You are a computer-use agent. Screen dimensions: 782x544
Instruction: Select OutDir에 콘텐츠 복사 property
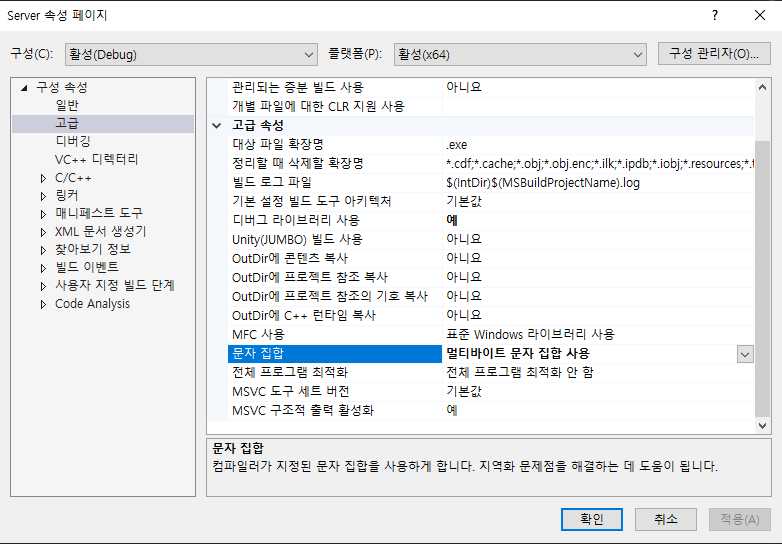pos(335,258)
